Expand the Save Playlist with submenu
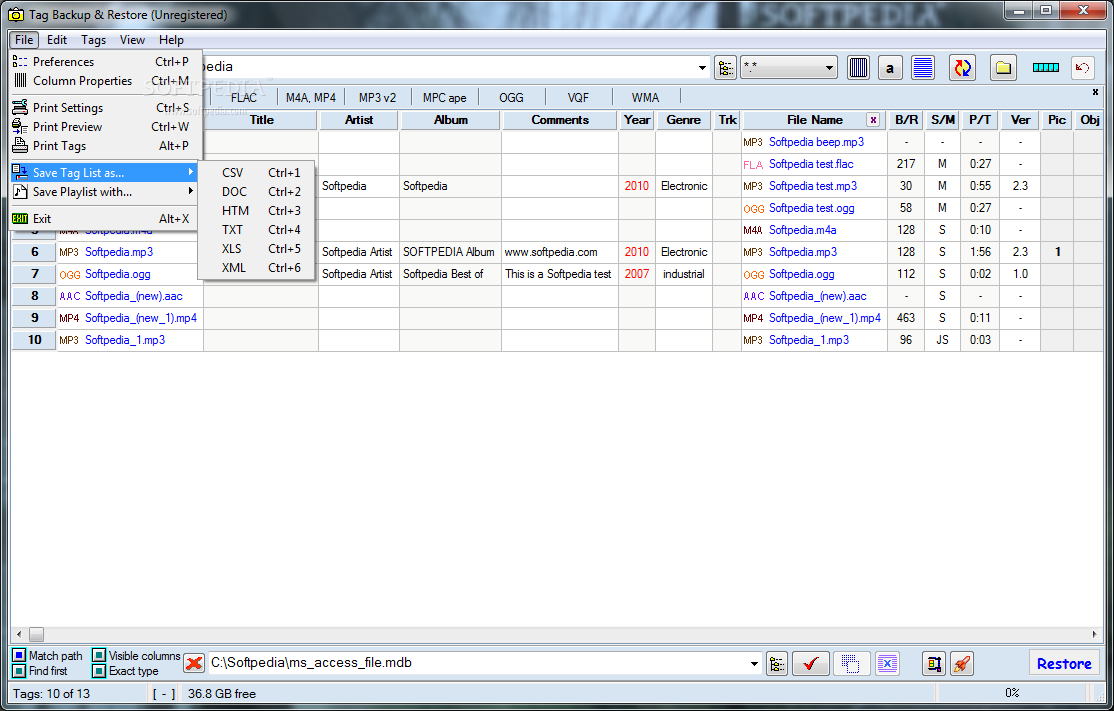Screen dimensions: 1114x711 [105, 192]
